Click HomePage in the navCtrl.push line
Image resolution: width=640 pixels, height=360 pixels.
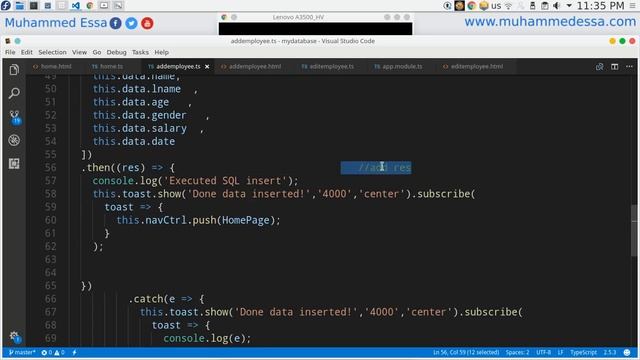tap(246, 220)
